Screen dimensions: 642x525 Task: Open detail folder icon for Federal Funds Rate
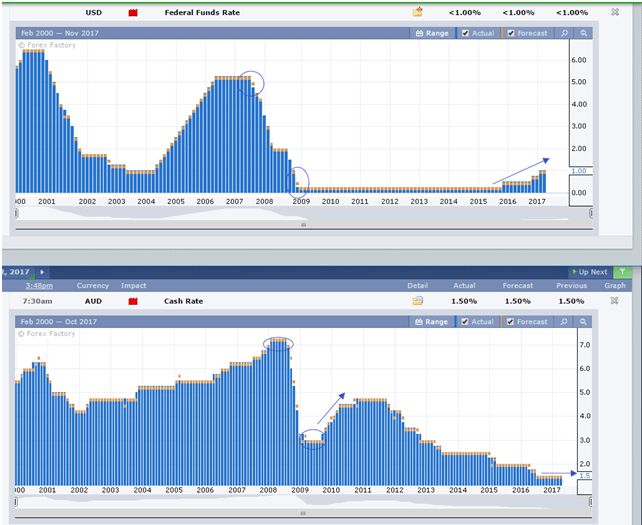(418, 12)
